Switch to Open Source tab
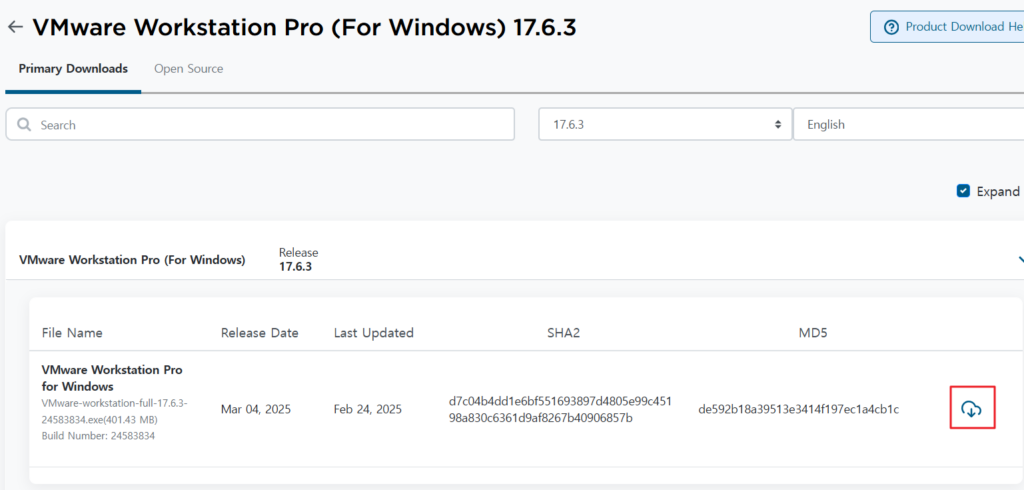This screenshot has height=490, width=1024. point(189,69)
